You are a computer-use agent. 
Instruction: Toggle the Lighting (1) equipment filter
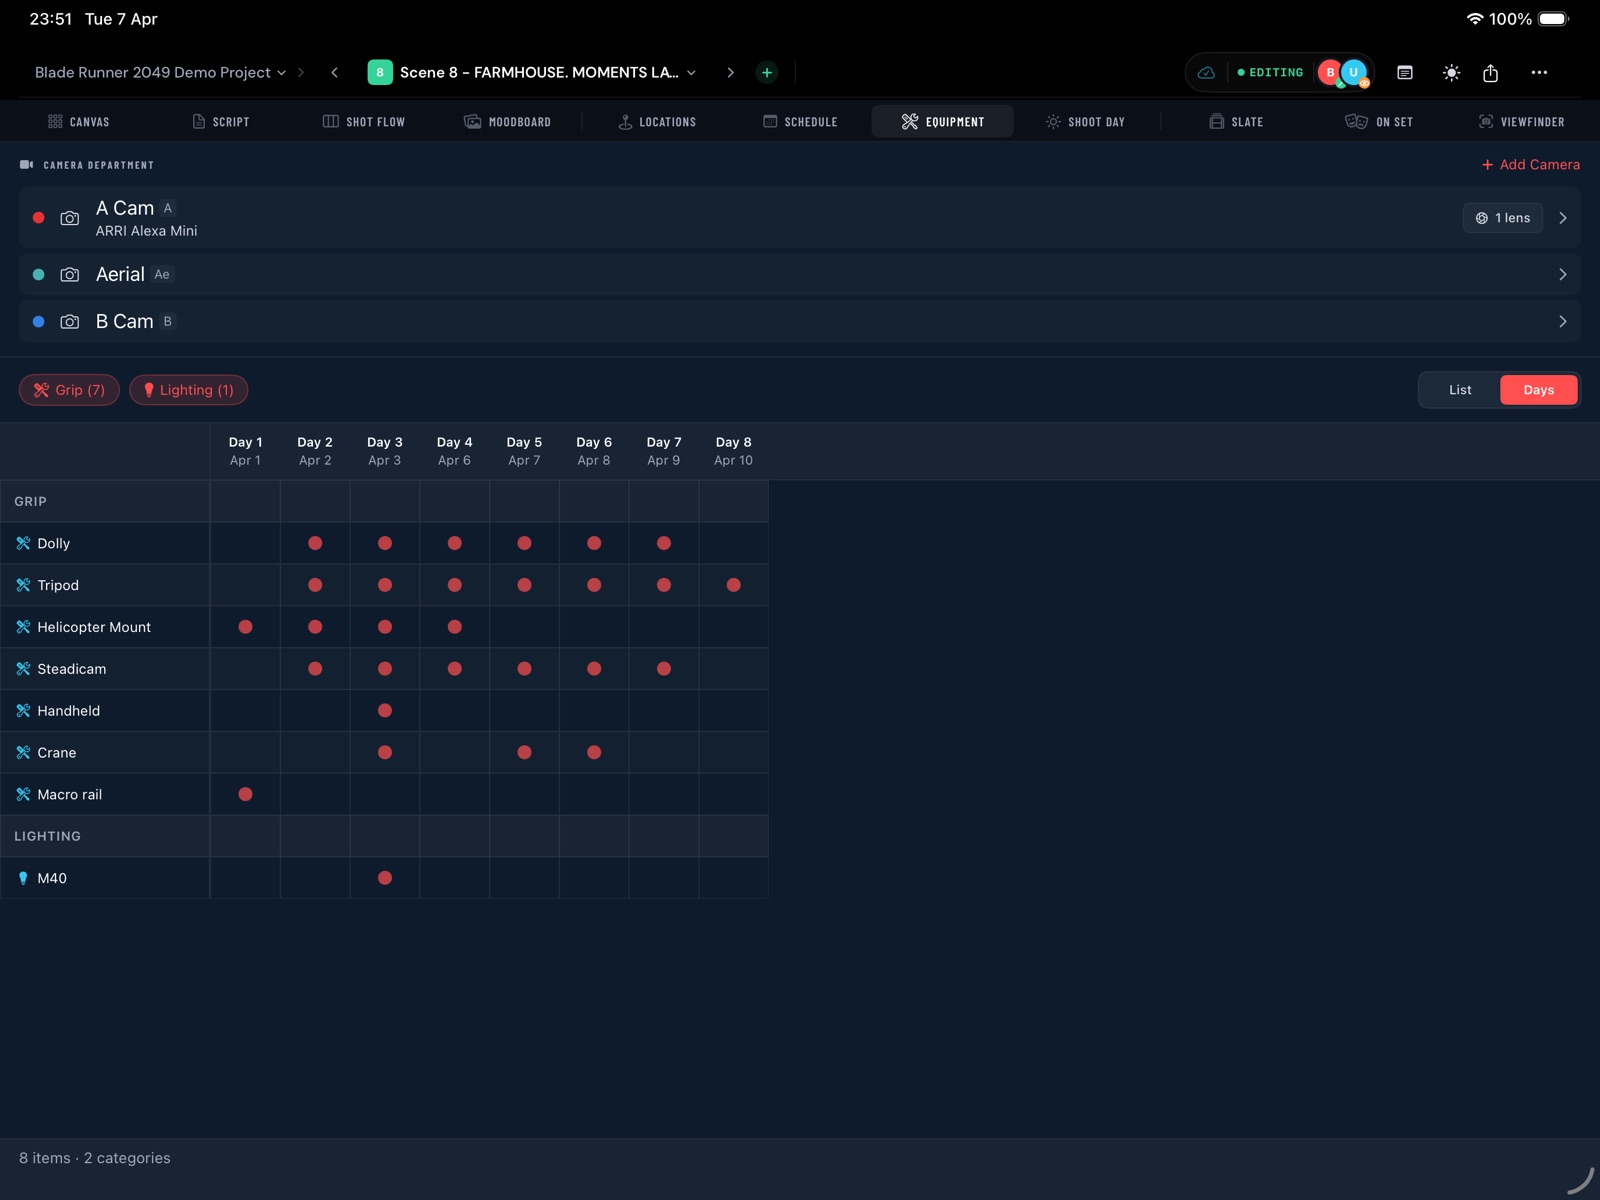point(189,390)
